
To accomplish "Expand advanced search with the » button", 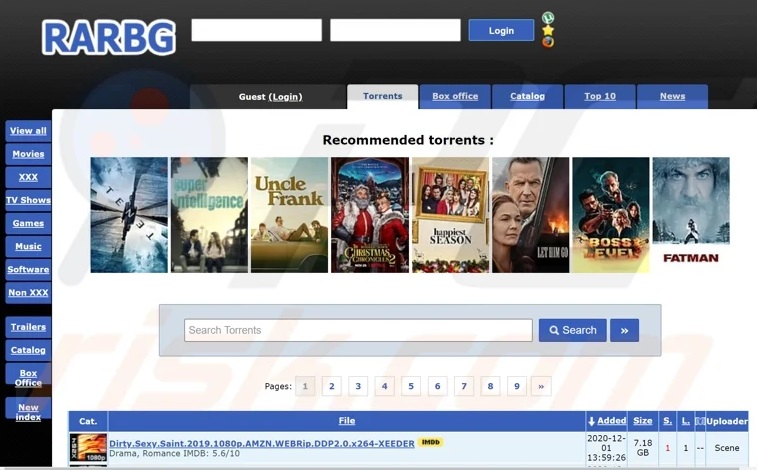I will (x=624, y=330).
